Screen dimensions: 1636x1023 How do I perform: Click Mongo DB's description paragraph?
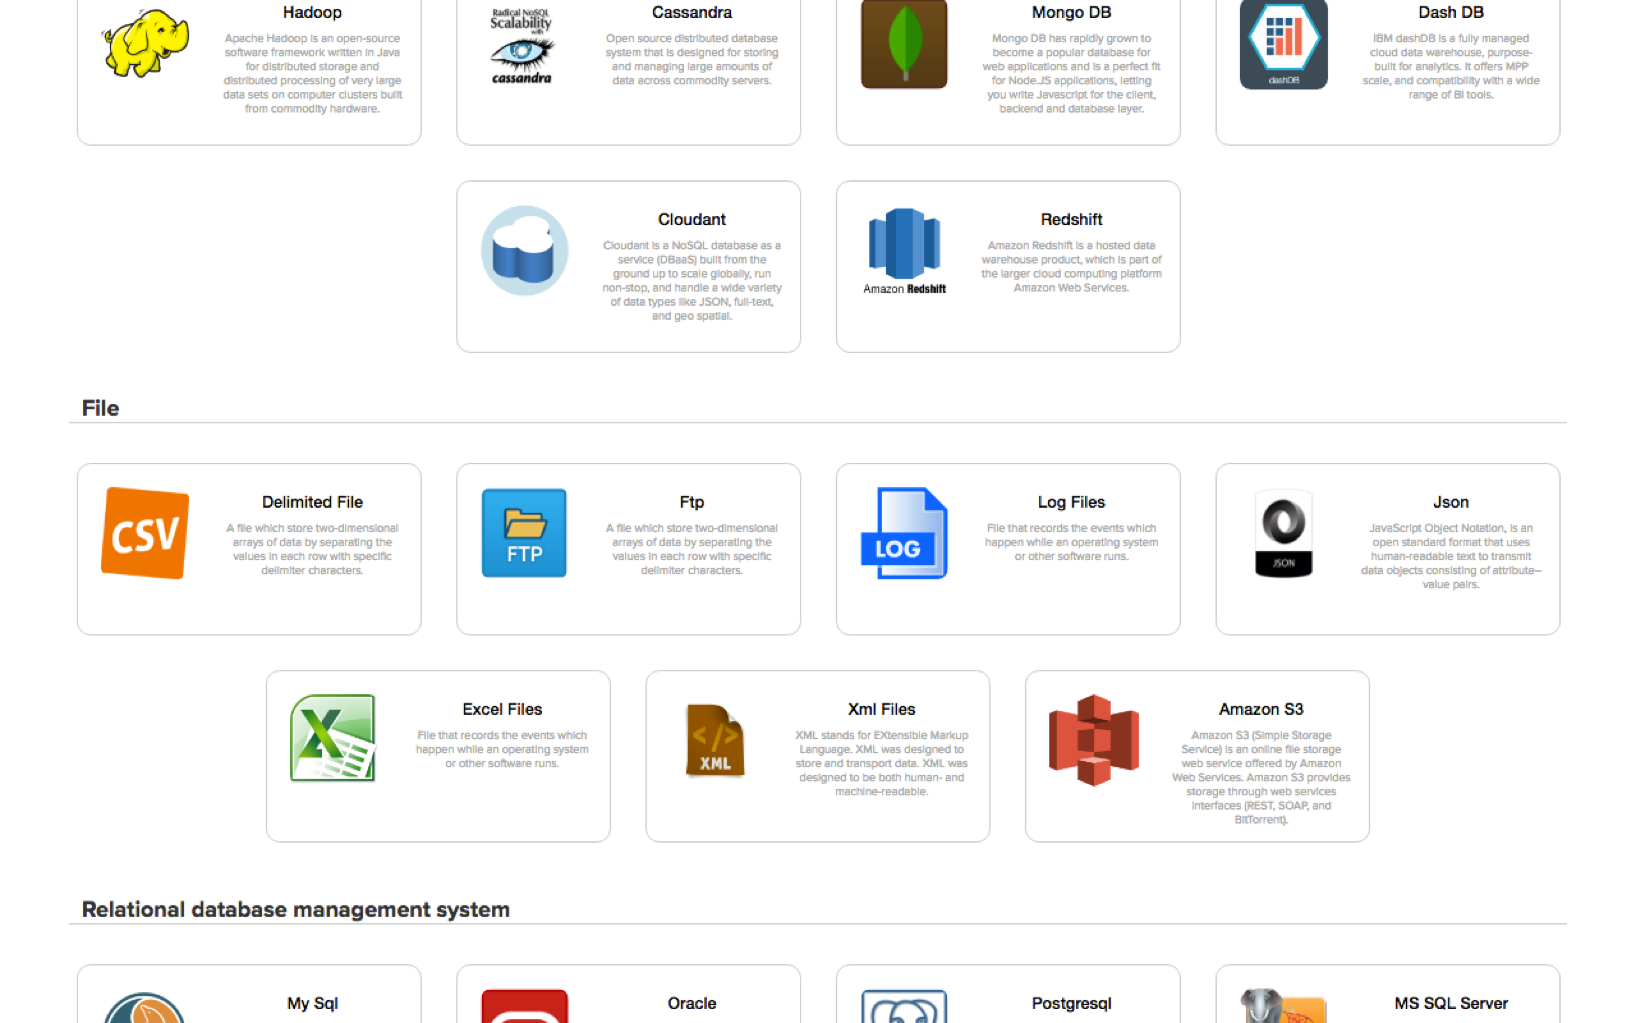click(x=1071, y=74)
